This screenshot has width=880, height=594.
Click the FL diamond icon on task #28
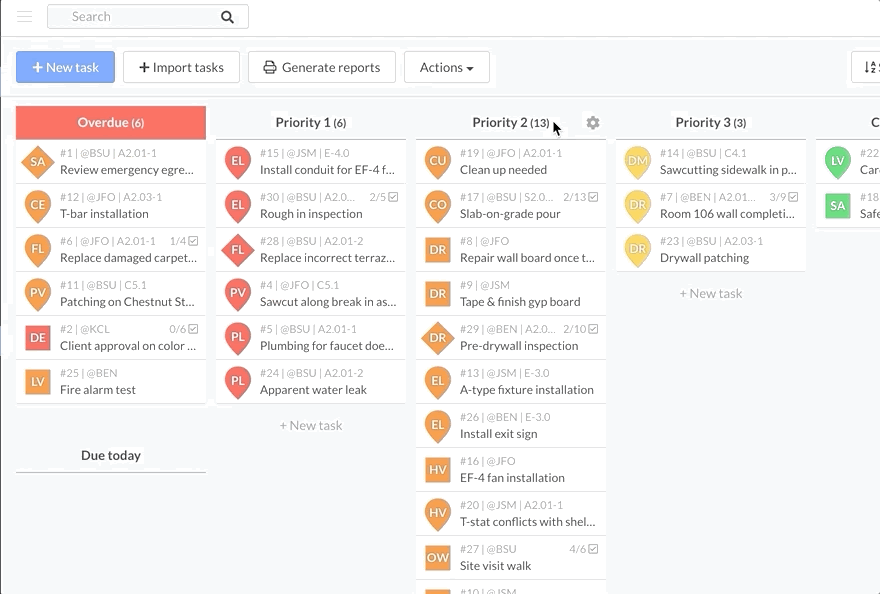[238, 250]
